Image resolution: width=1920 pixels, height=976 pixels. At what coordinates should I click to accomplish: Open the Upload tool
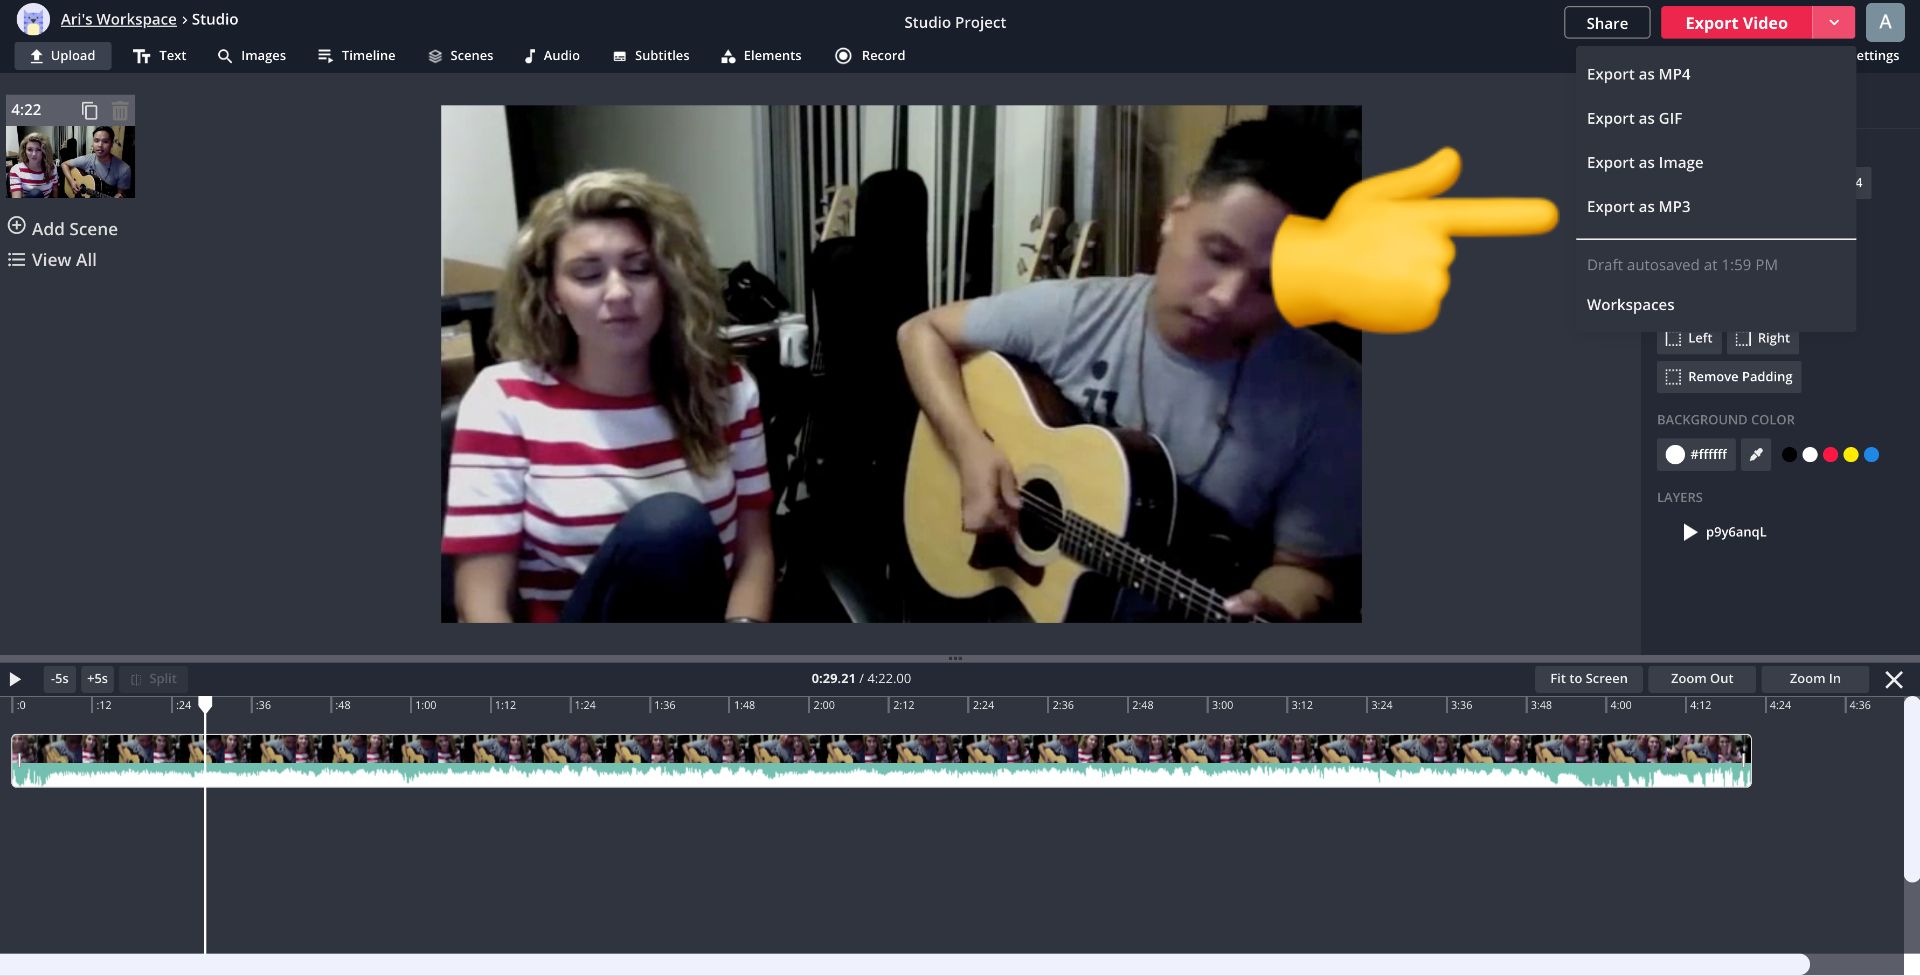62,55
